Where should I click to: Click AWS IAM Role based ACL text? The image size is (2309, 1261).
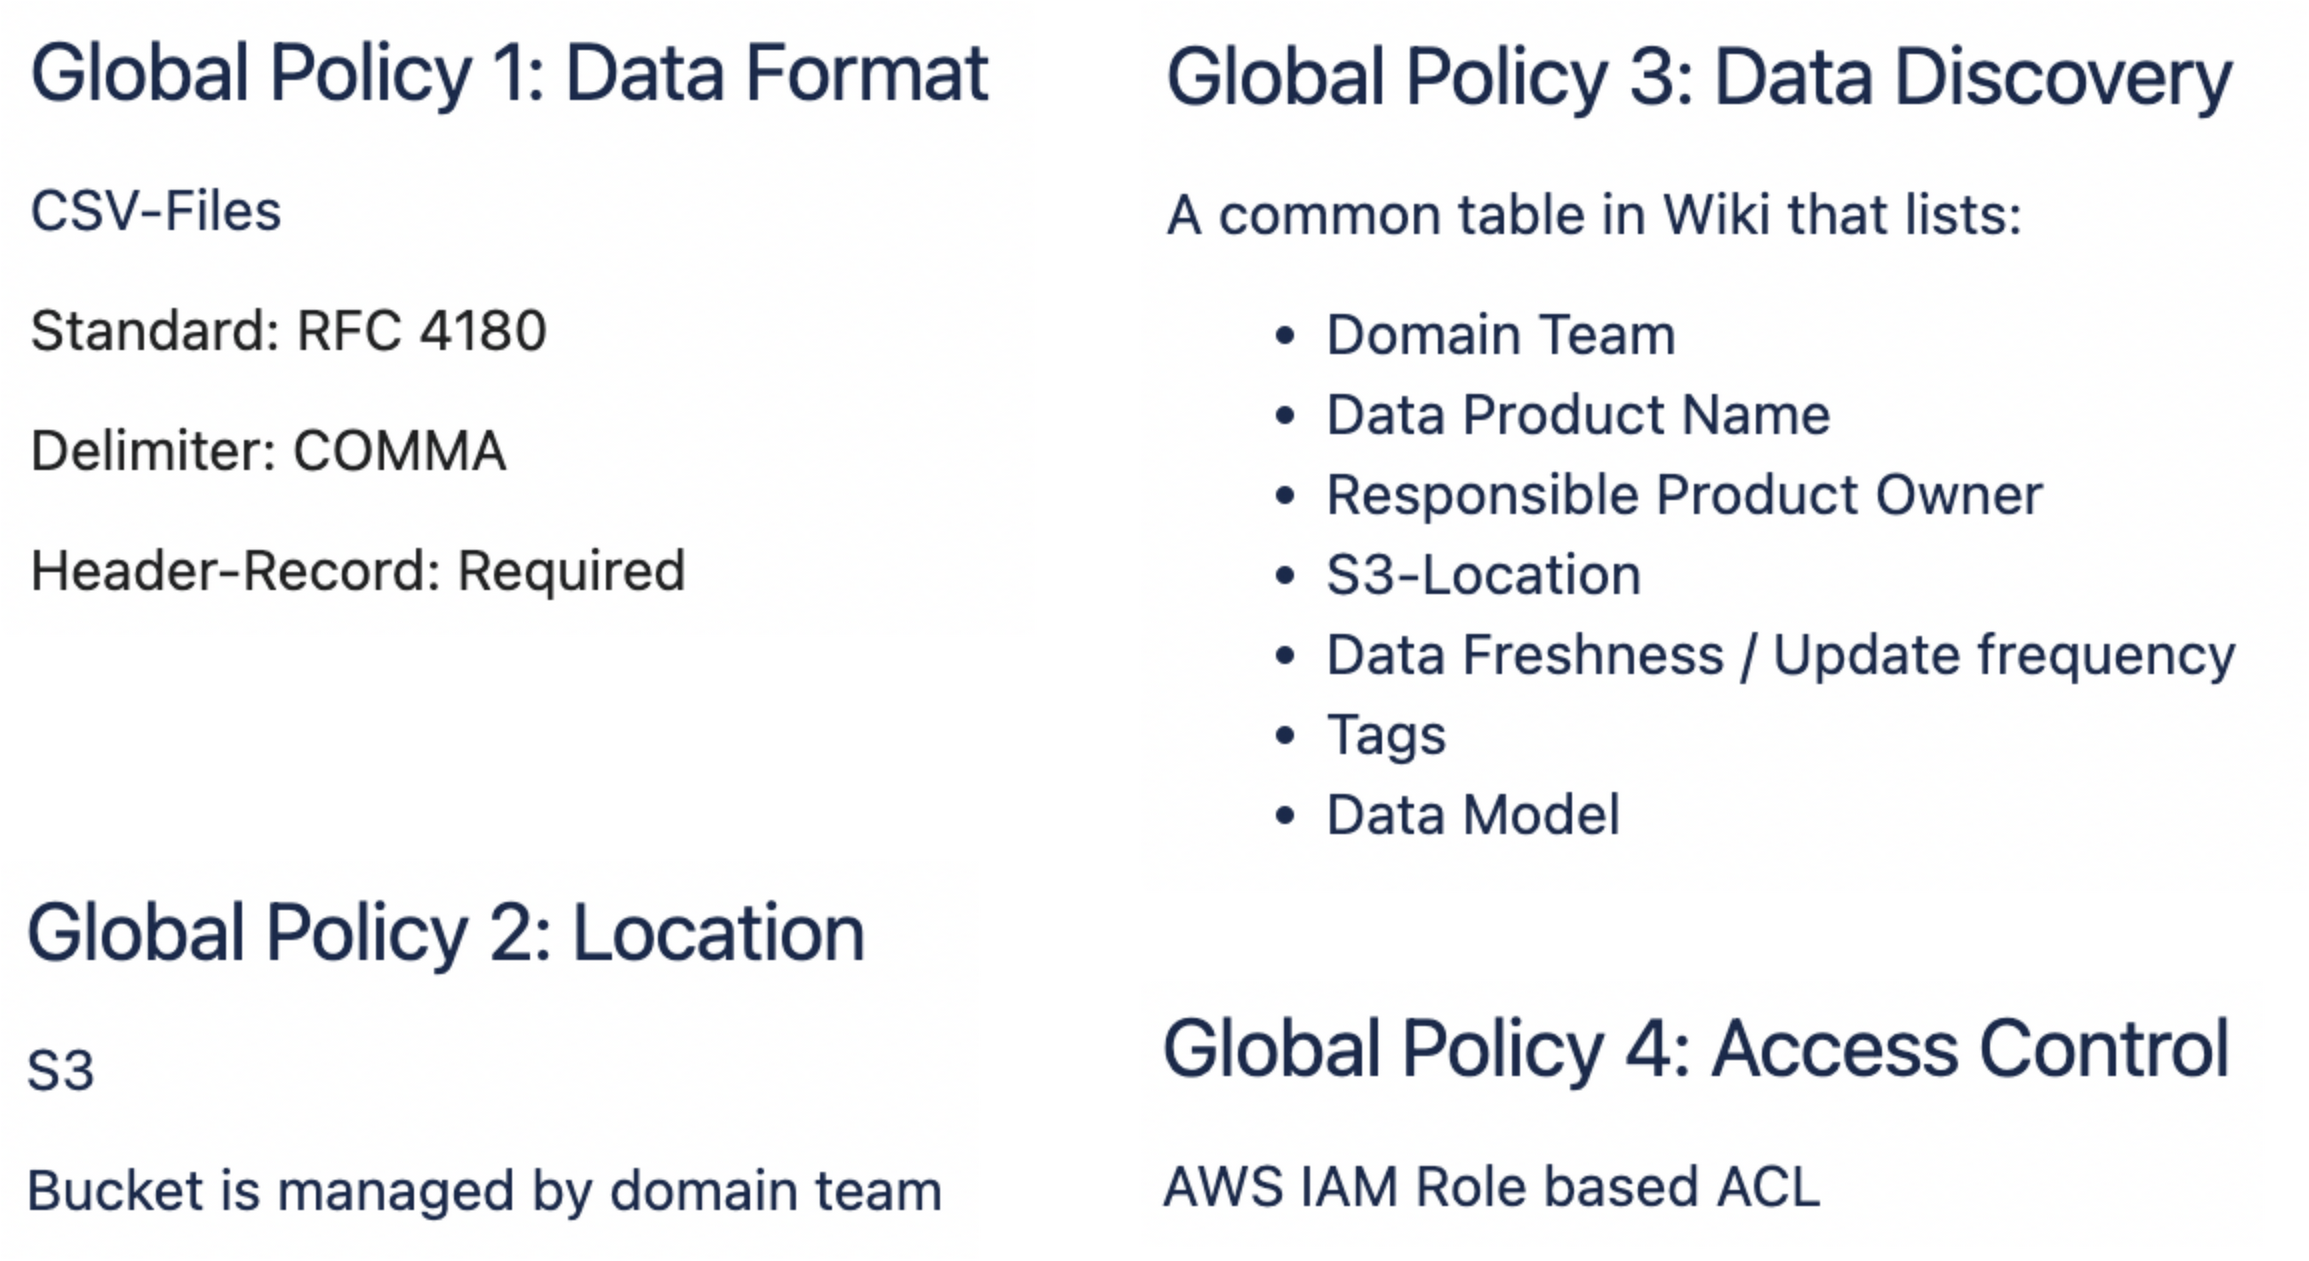(x=1491, y=1188)
